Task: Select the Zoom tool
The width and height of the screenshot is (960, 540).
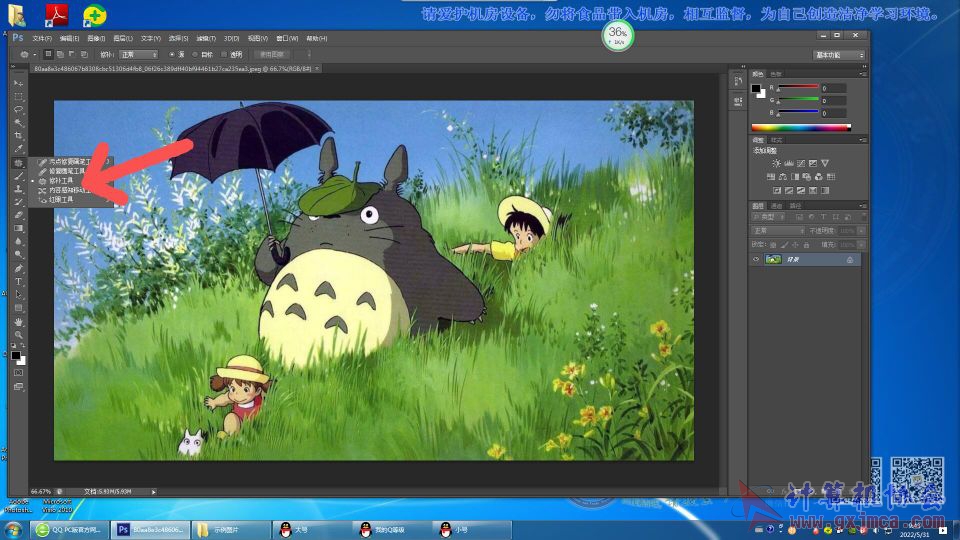Action: tap(18, 335)
